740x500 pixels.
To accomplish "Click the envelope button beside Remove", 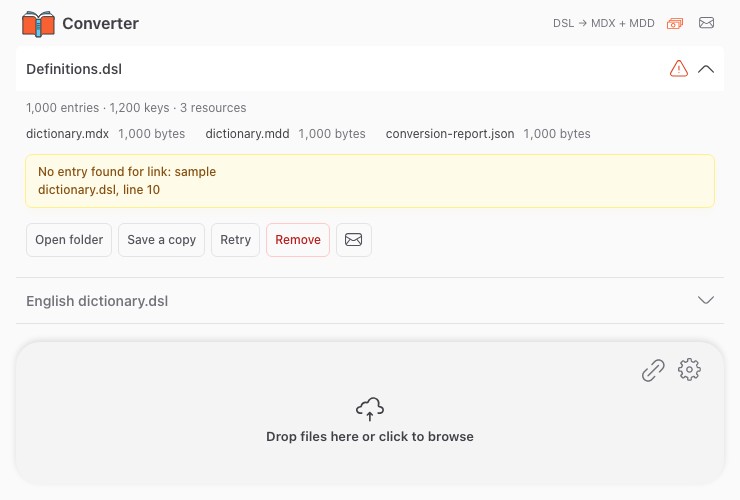I will tap(354, 240).
